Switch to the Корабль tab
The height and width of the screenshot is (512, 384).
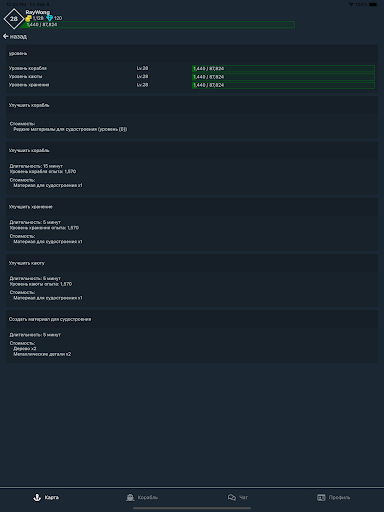[142, 497]
